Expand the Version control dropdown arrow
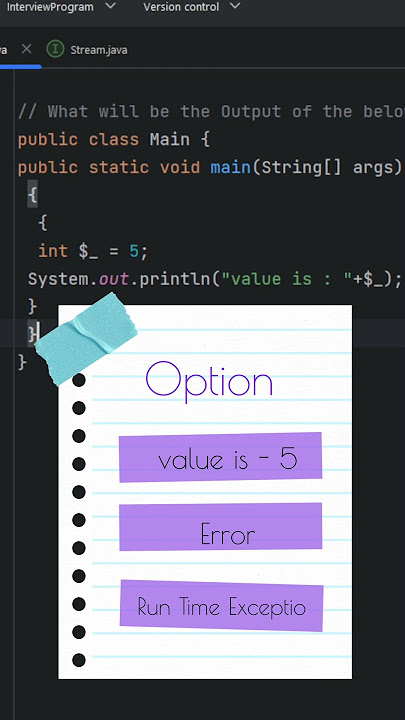 [x=235, y=6]
